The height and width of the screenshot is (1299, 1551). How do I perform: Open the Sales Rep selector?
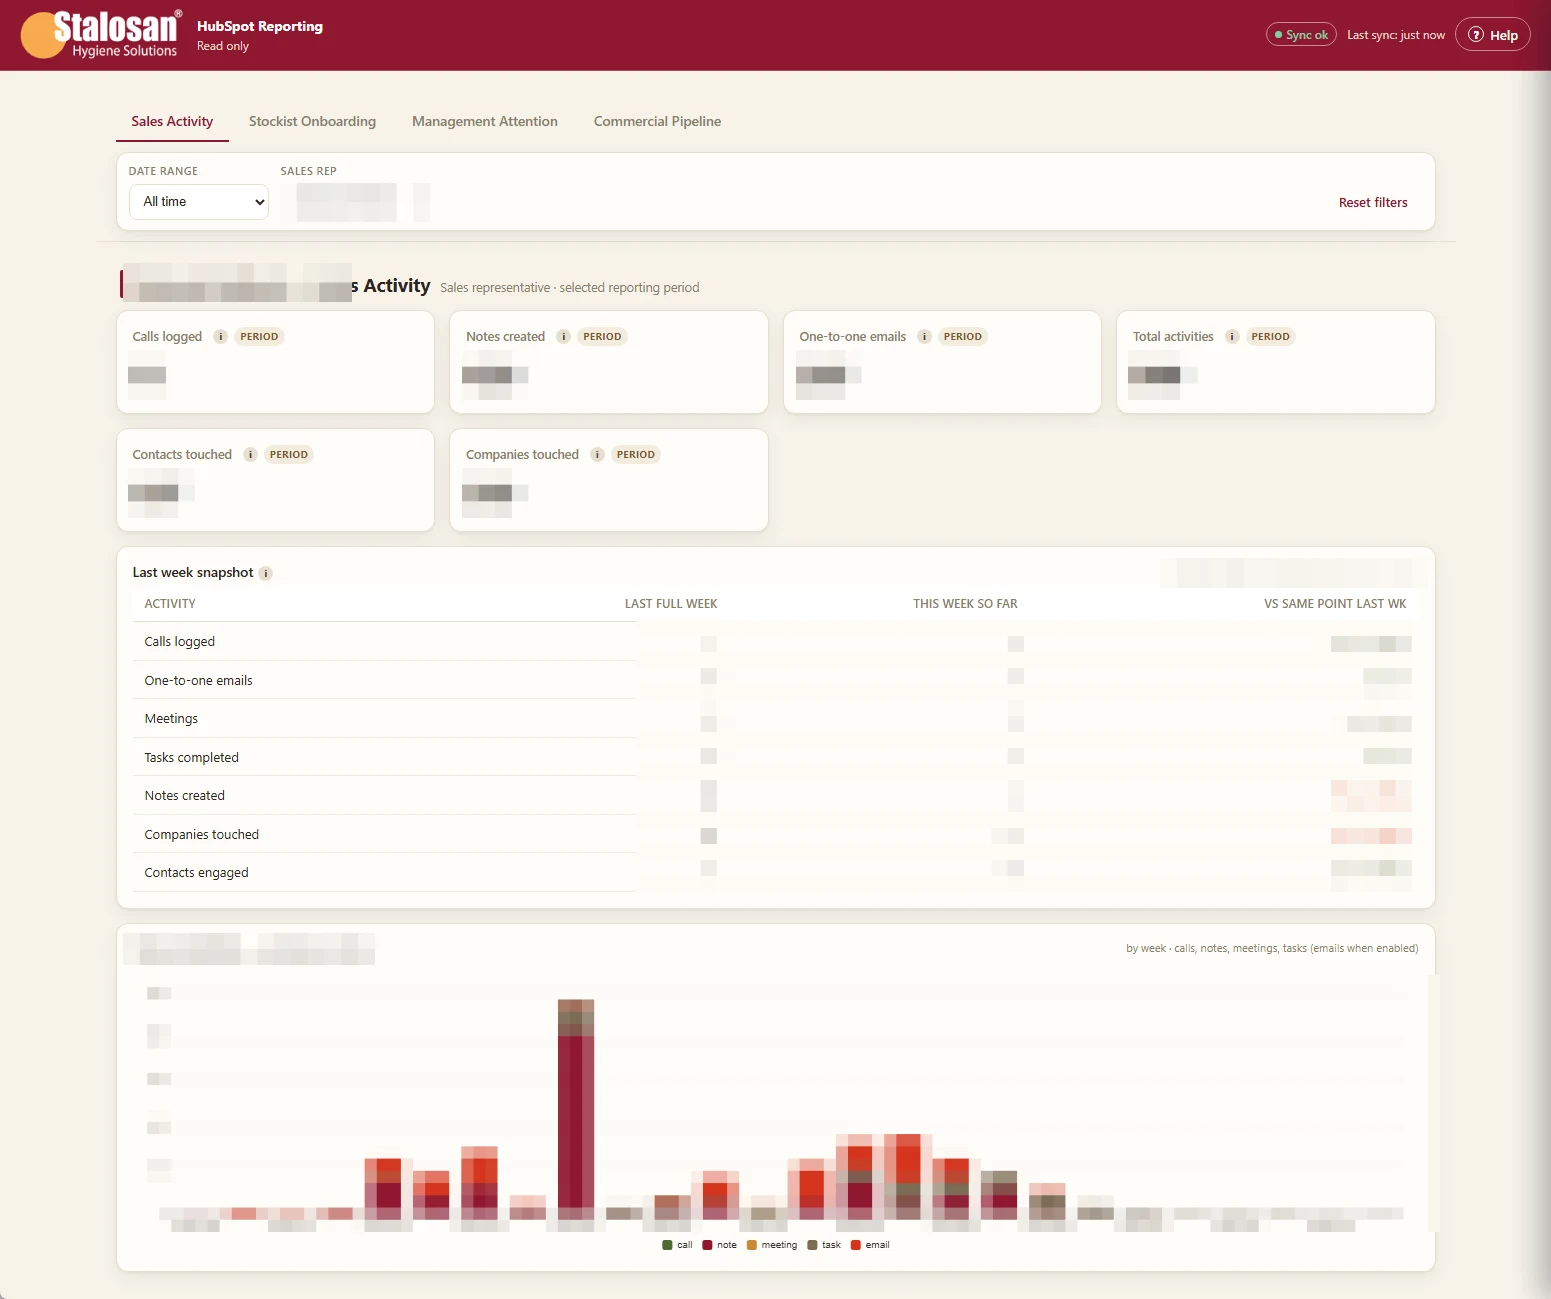coord(355,202)
